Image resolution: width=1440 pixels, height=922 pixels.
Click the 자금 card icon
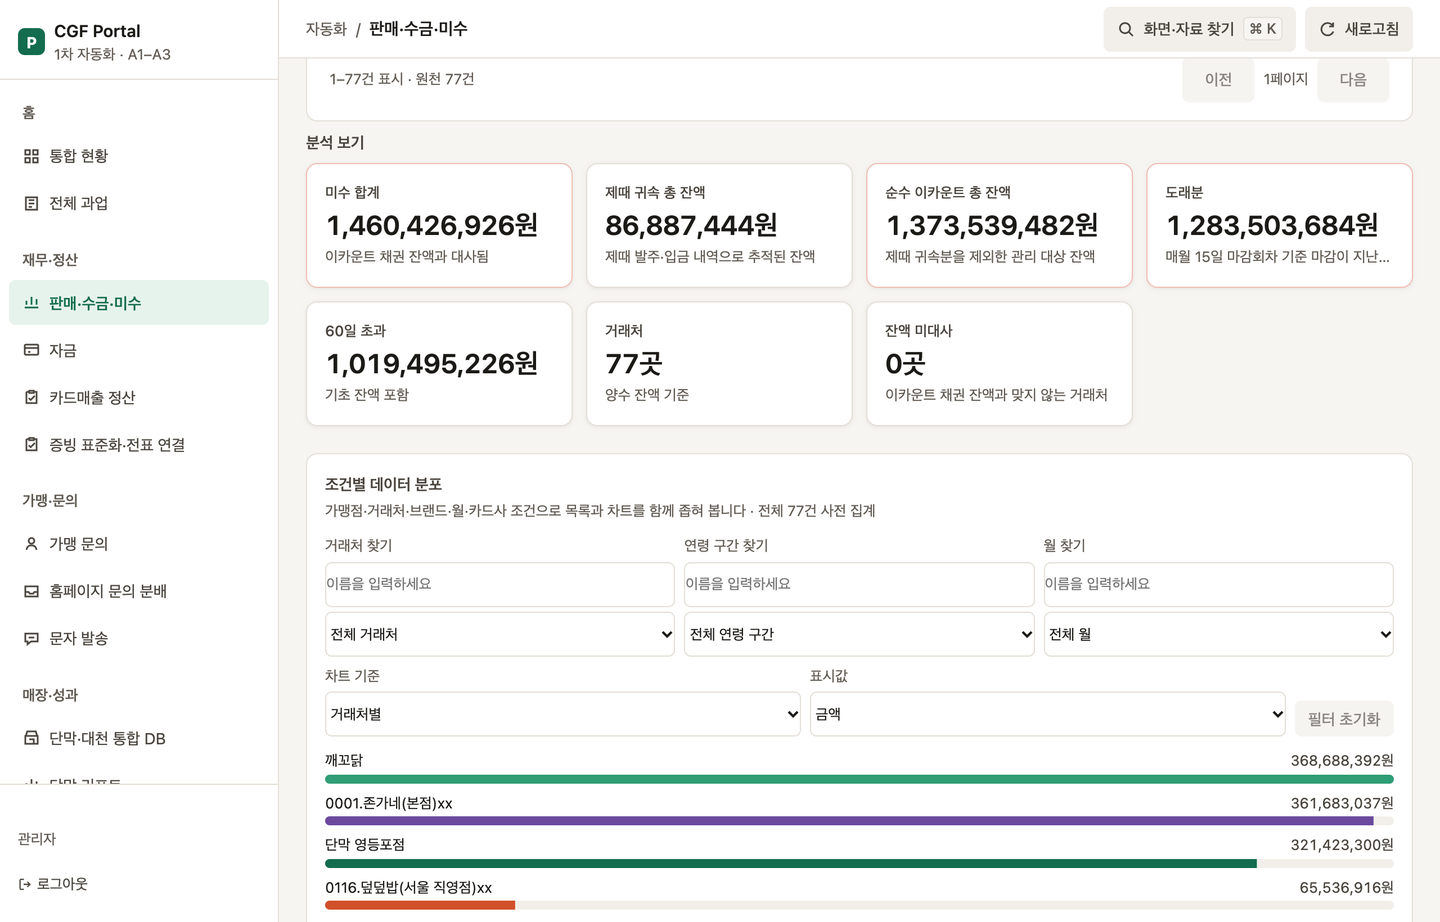tap(31, 350)
